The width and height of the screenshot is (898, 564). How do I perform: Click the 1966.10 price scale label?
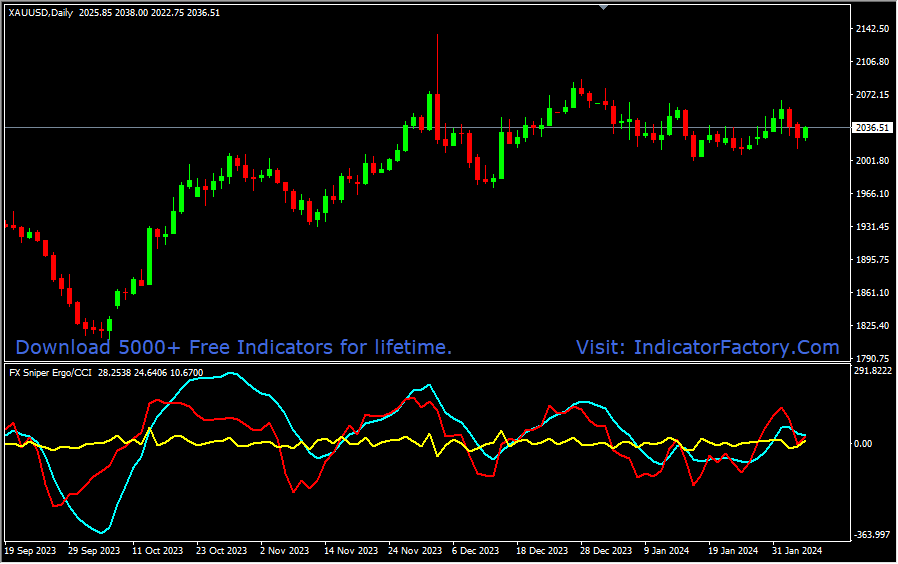point(872,194)
